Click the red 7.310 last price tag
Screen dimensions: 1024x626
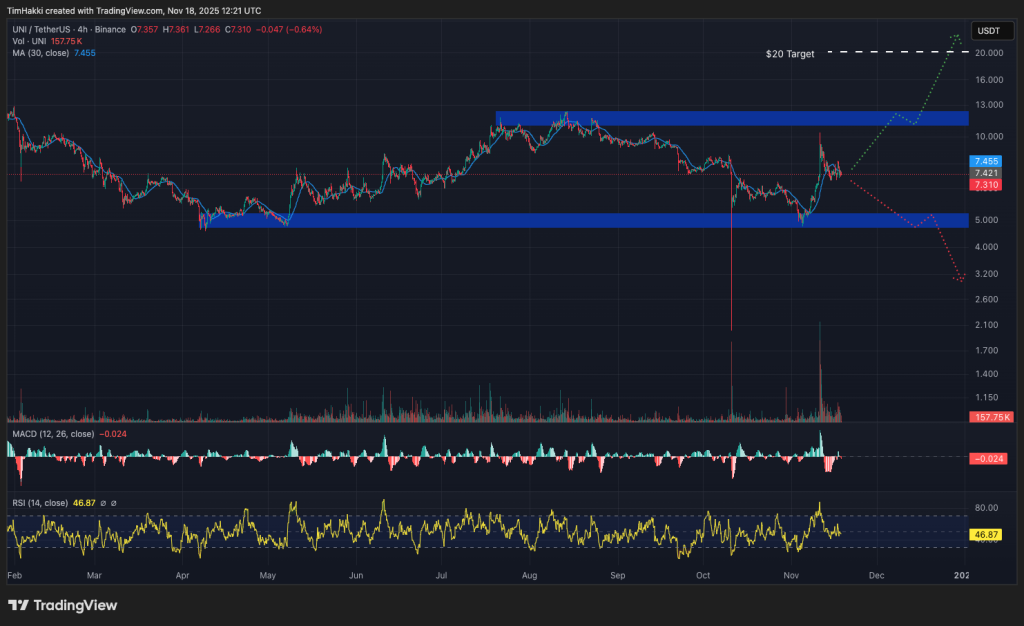pos(984,184)
